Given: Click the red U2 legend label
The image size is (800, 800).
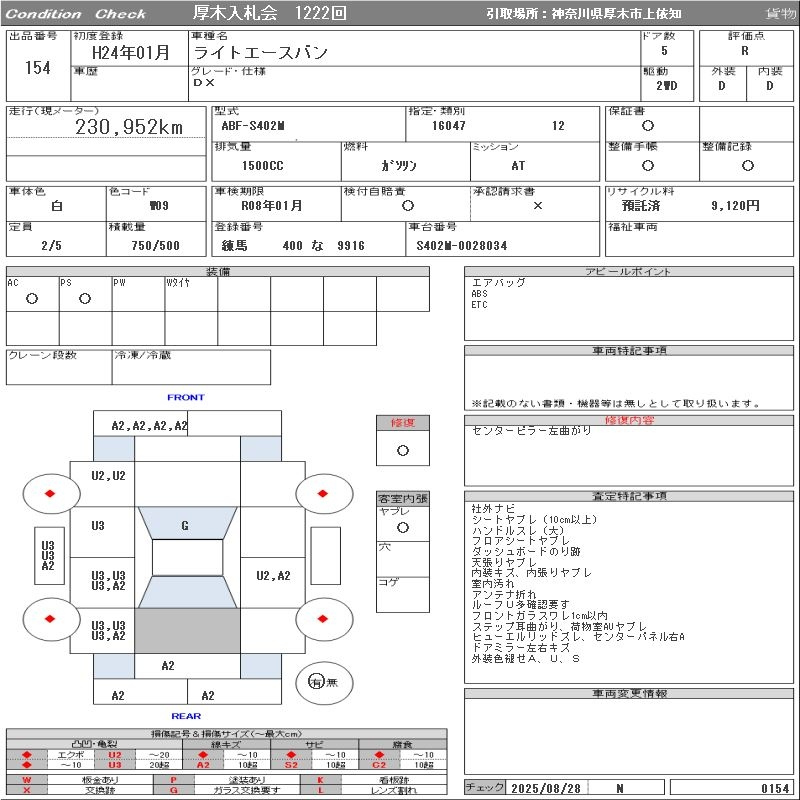Looking at the screenshot, I should tap(115, 755).
